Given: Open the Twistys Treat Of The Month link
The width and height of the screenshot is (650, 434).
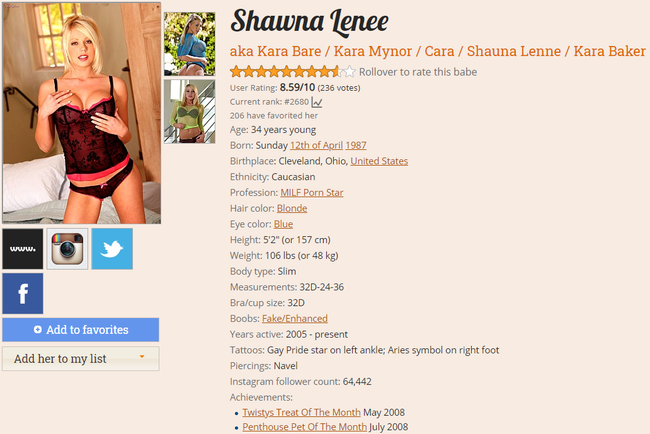Looking at the screenshot, I should click(301, 412).
